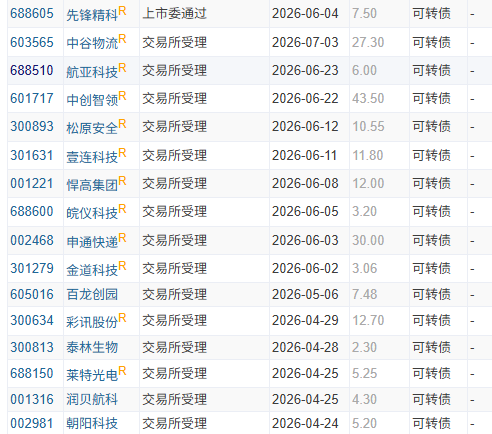Image resolution: width=492 pixels, height=434 pixels.
Task: Open 皖仪科技 stock name link
Action: [92, 213]
